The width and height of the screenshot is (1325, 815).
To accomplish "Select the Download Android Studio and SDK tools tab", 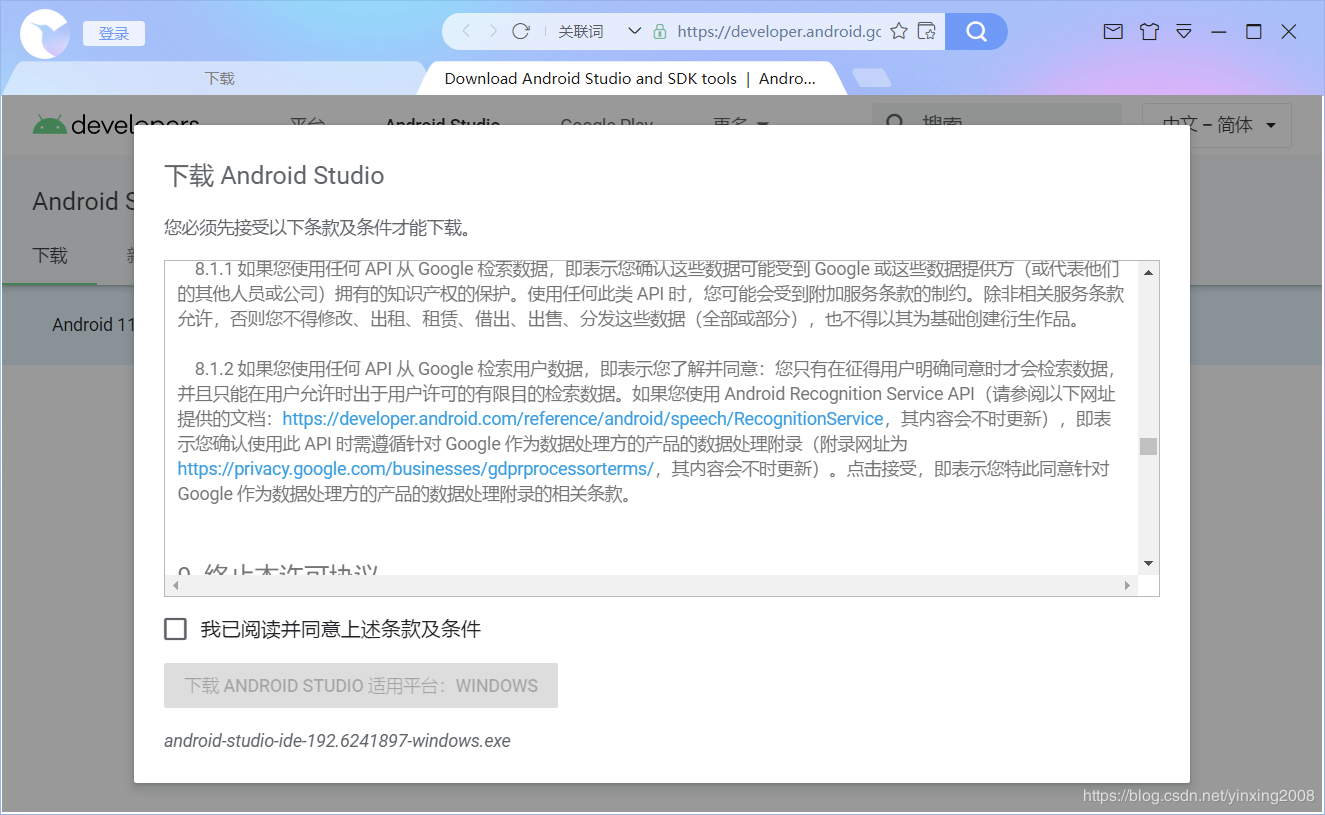I will tap(630, 78).
